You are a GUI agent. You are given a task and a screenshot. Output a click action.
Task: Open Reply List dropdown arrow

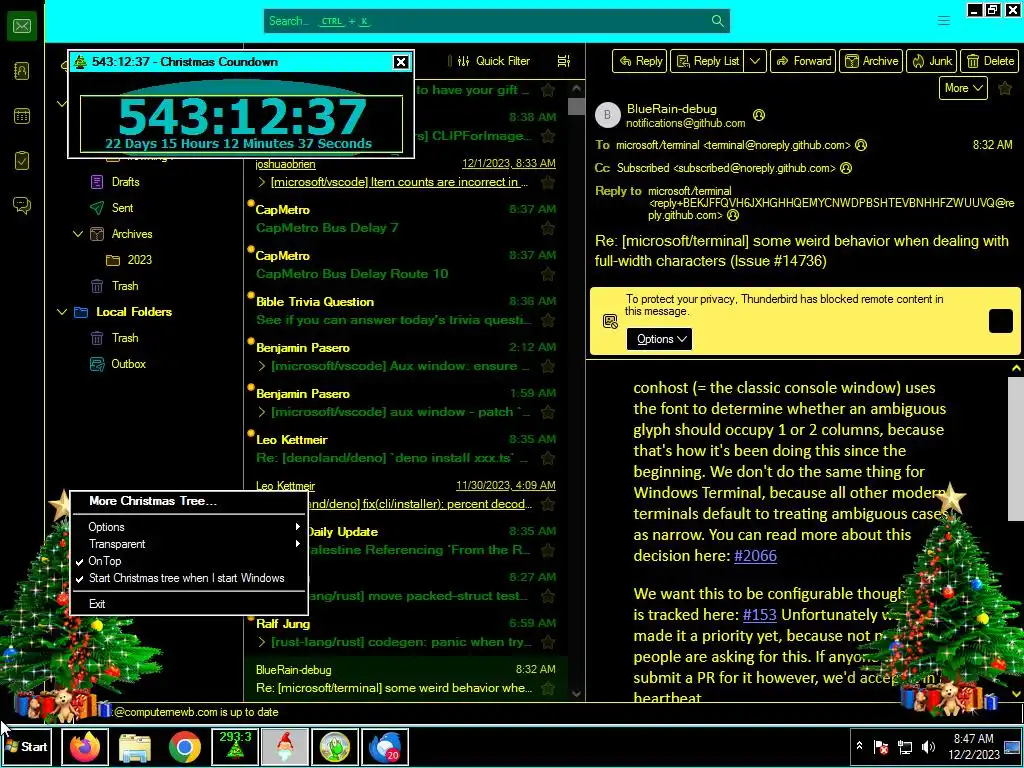coord(755,61)
